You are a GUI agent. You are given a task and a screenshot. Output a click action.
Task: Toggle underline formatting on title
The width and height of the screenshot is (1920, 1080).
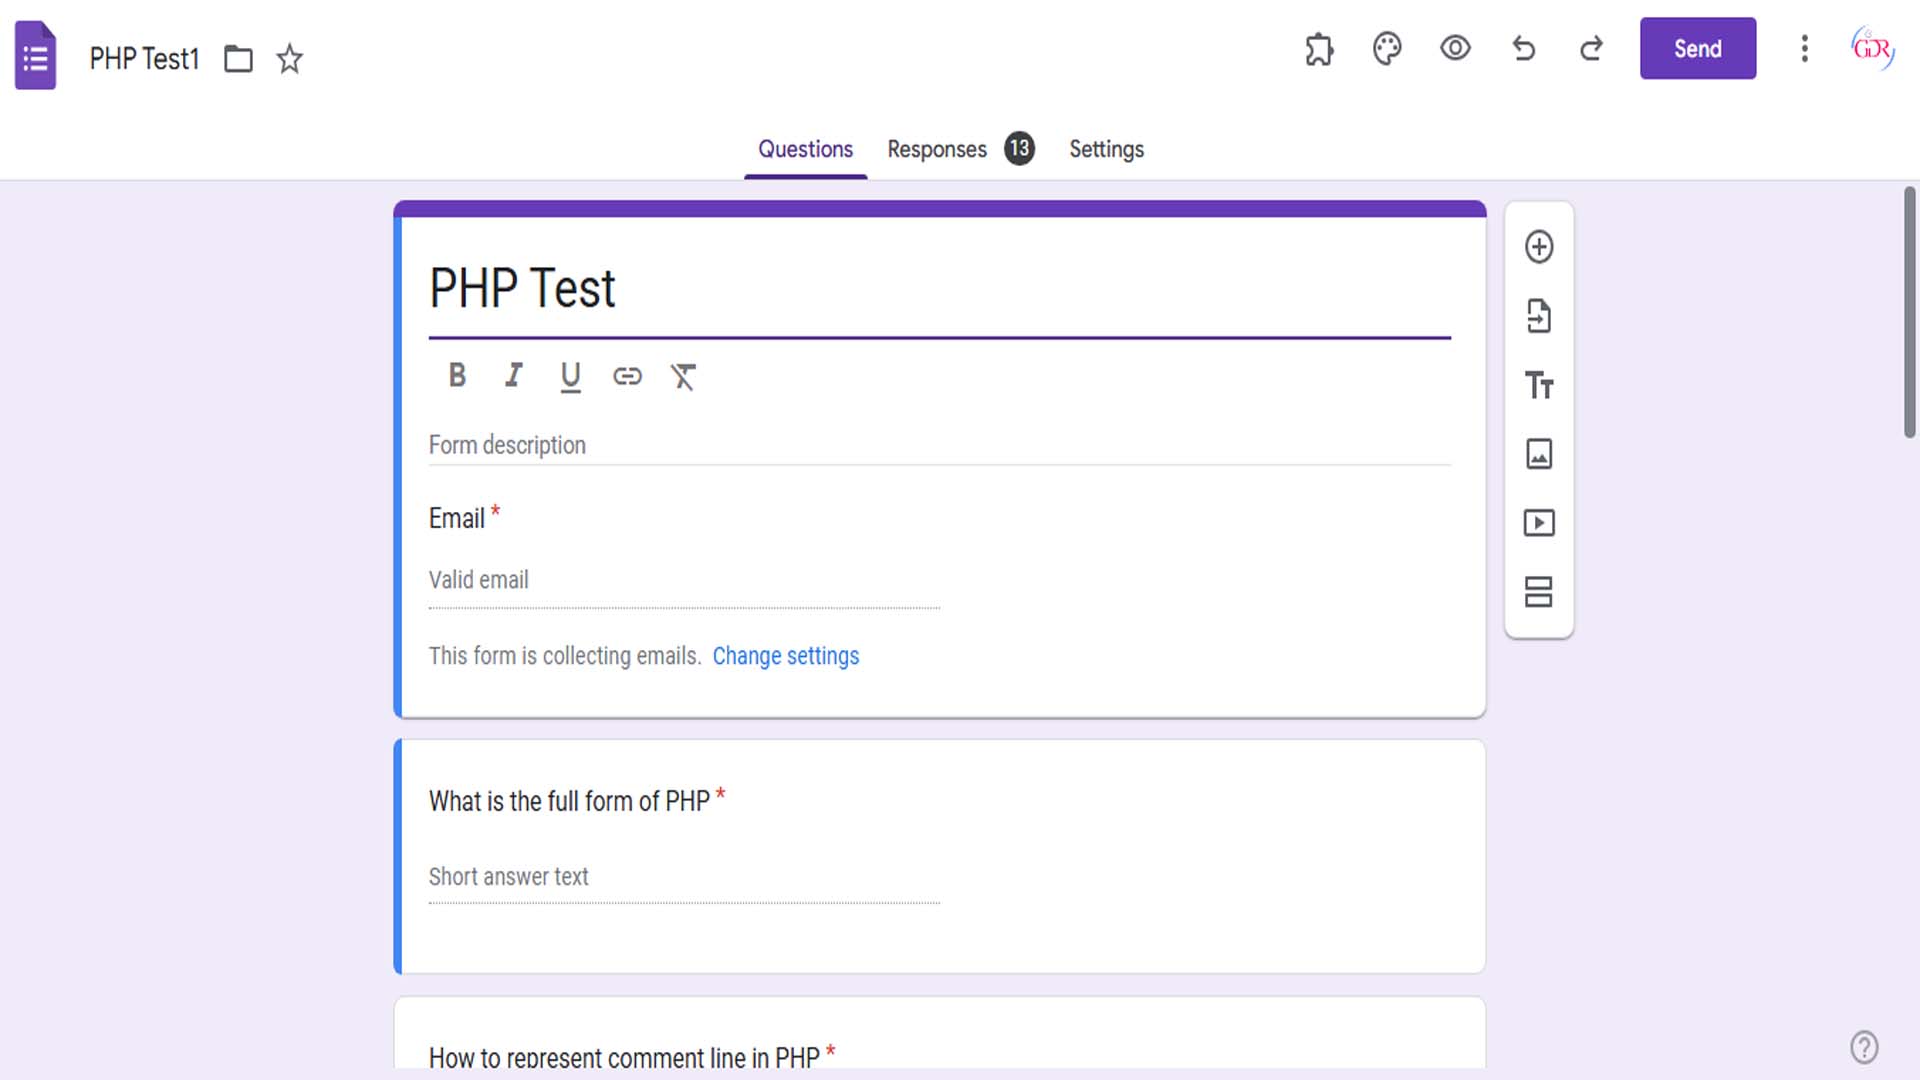pyautogui.click(x=570, y=376)
